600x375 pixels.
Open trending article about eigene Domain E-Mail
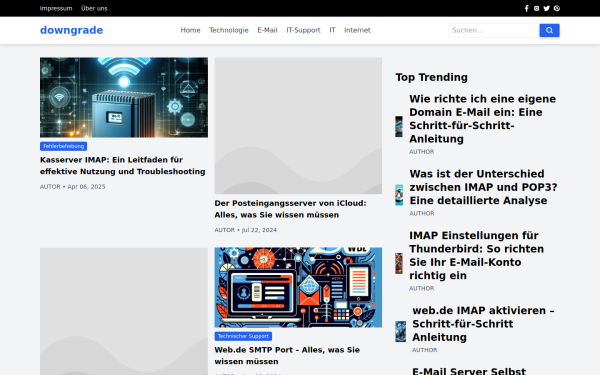click(x=483, y=119)
